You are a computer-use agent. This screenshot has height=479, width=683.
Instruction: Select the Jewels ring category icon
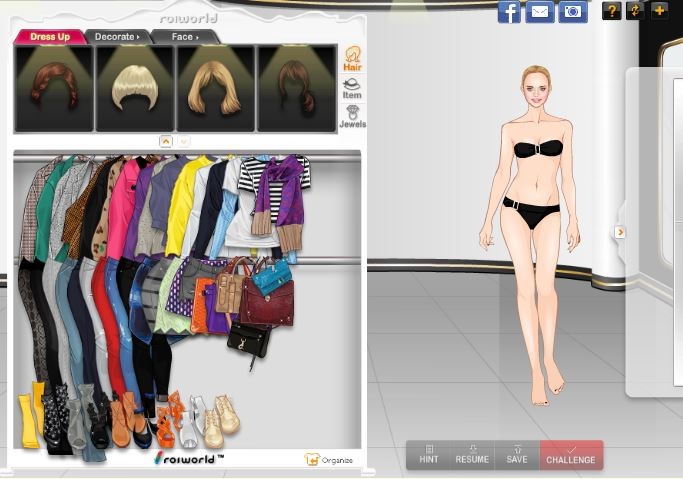(x=352, y=116)
